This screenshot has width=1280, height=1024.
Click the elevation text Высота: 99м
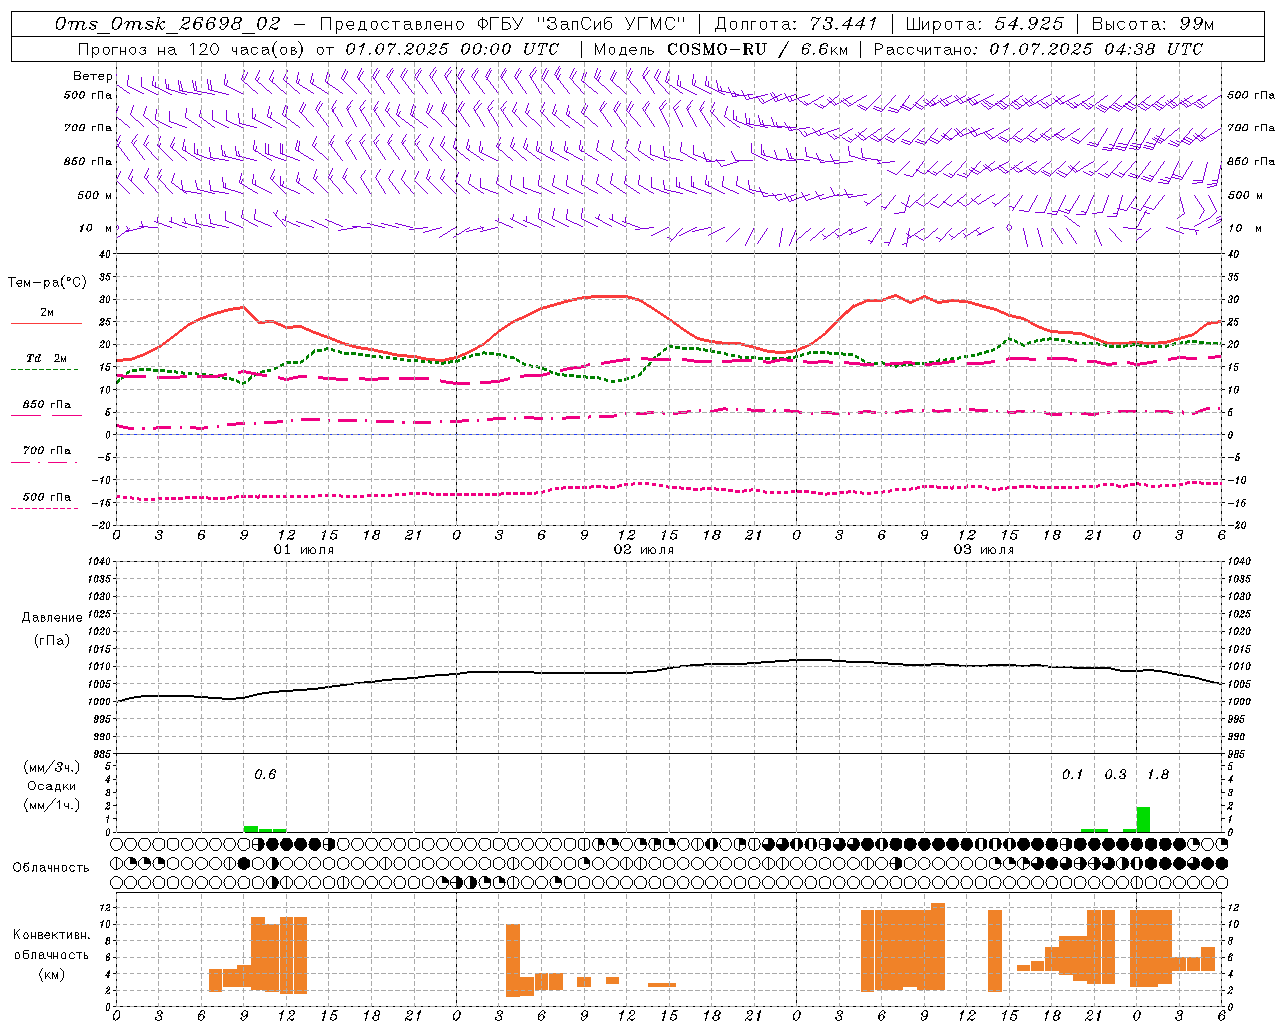[x=1153, y=24]
